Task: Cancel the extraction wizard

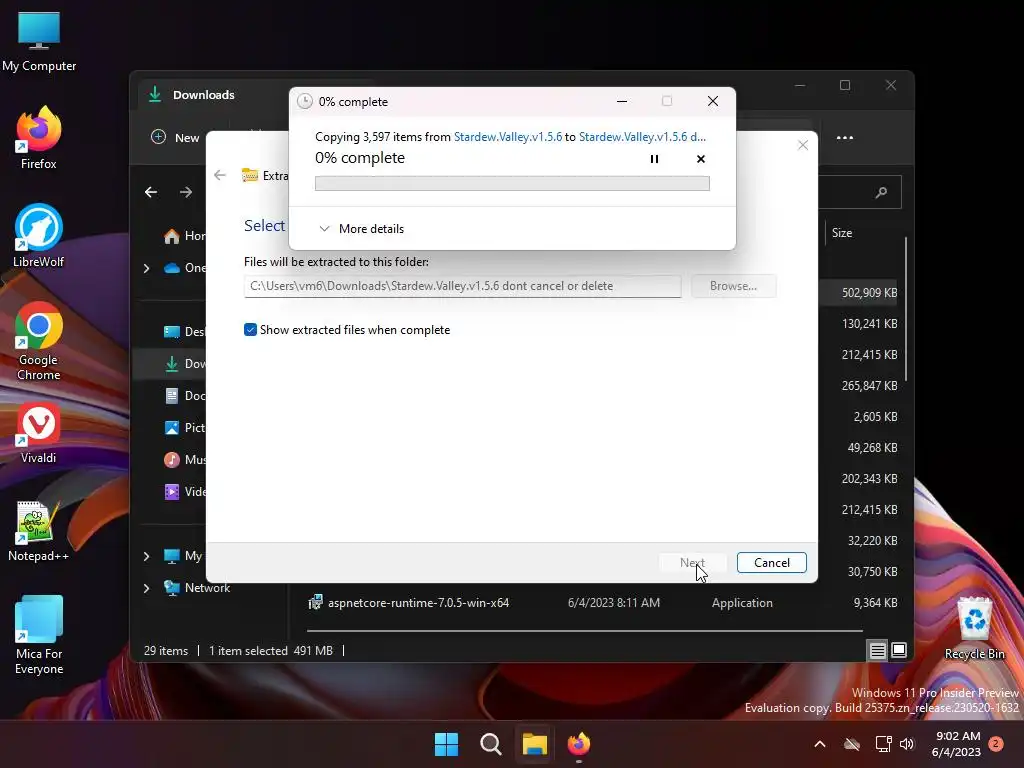Action: tap(771, 562)
